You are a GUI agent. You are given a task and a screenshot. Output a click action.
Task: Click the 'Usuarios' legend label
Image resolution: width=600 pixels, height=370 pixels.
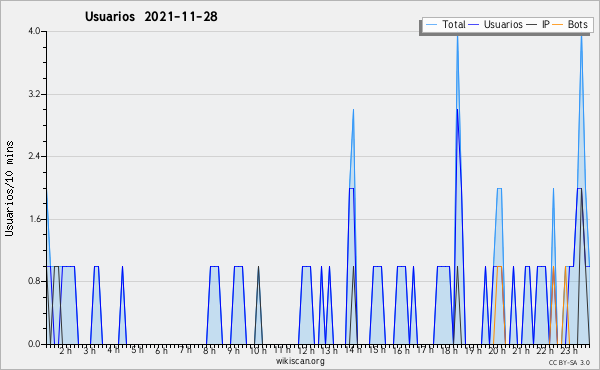[503, 24]
